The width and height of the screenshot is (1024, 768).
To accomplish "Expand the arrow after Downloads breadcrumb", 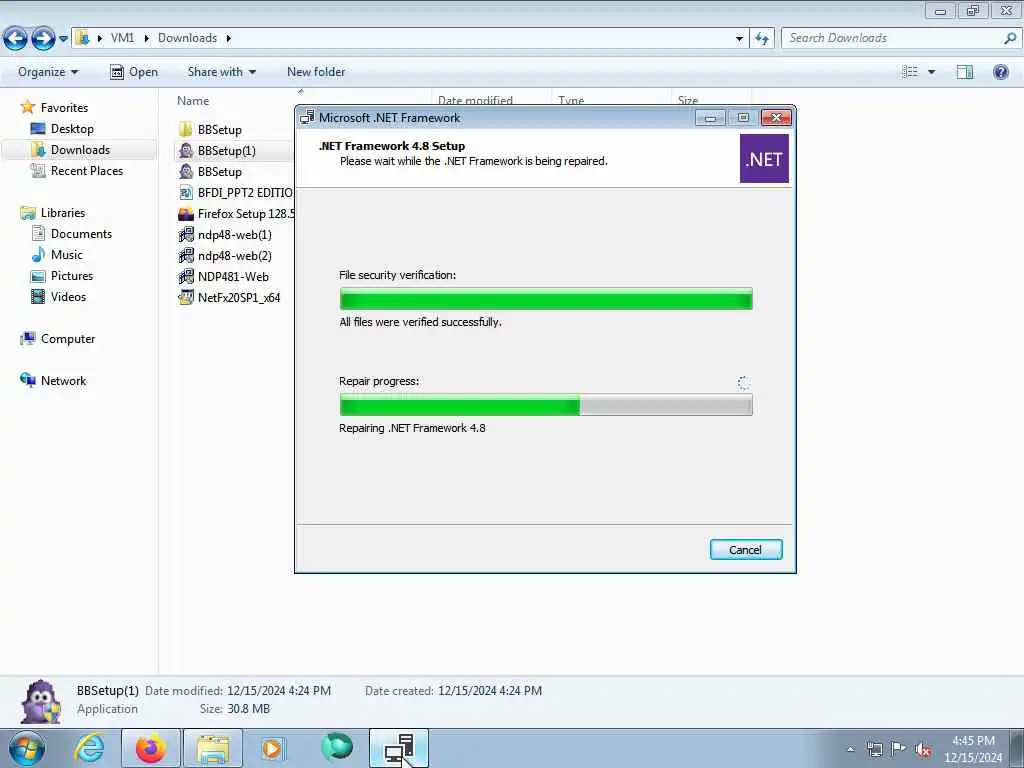I will (x=229, y=38).
